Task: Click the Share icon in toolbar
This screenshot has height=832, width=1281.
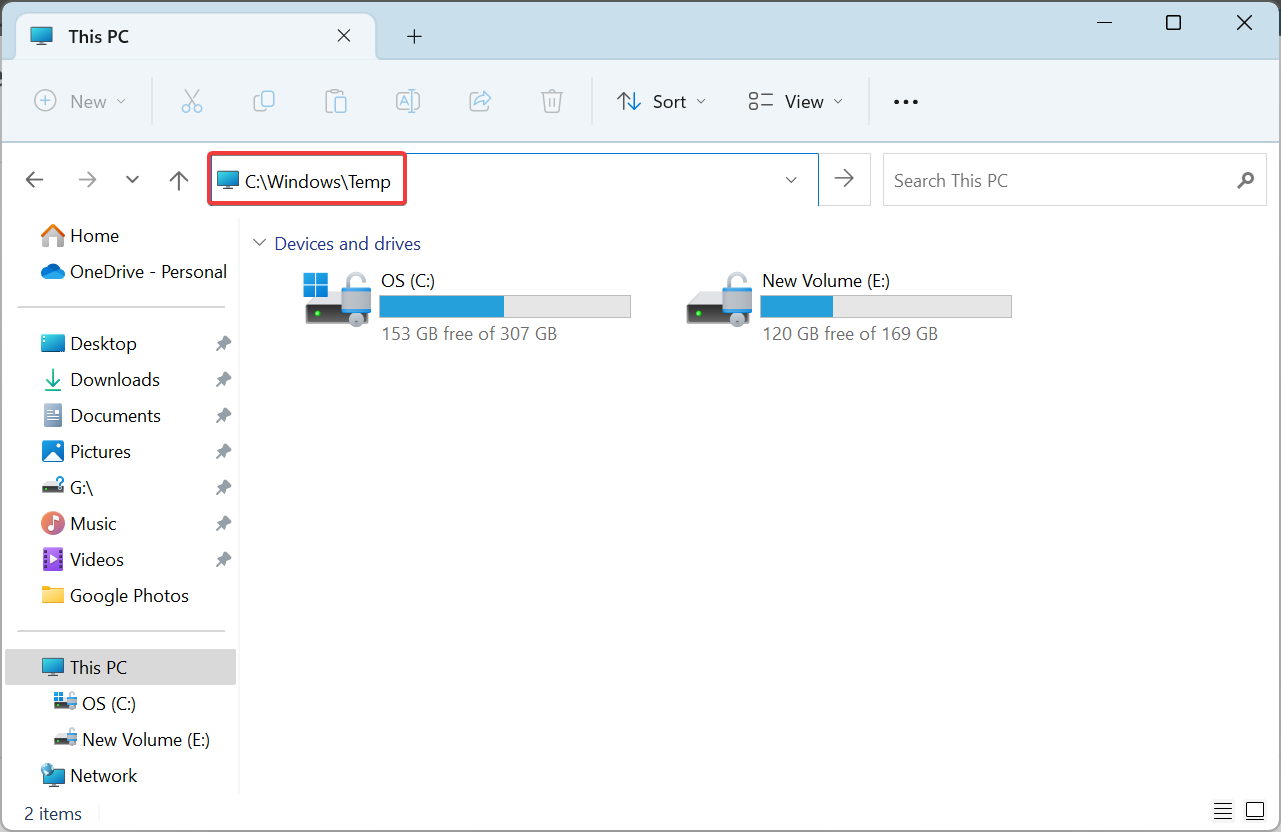Action: (480, 101)
